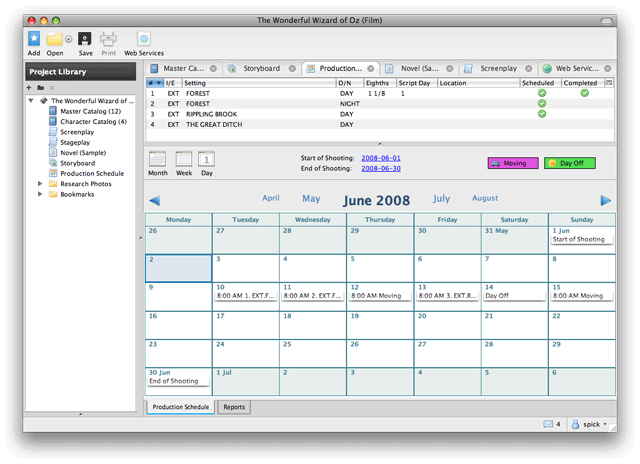640x464 pixels.
Task: Expand the Research Photos folder
Action: pos(40,184)
